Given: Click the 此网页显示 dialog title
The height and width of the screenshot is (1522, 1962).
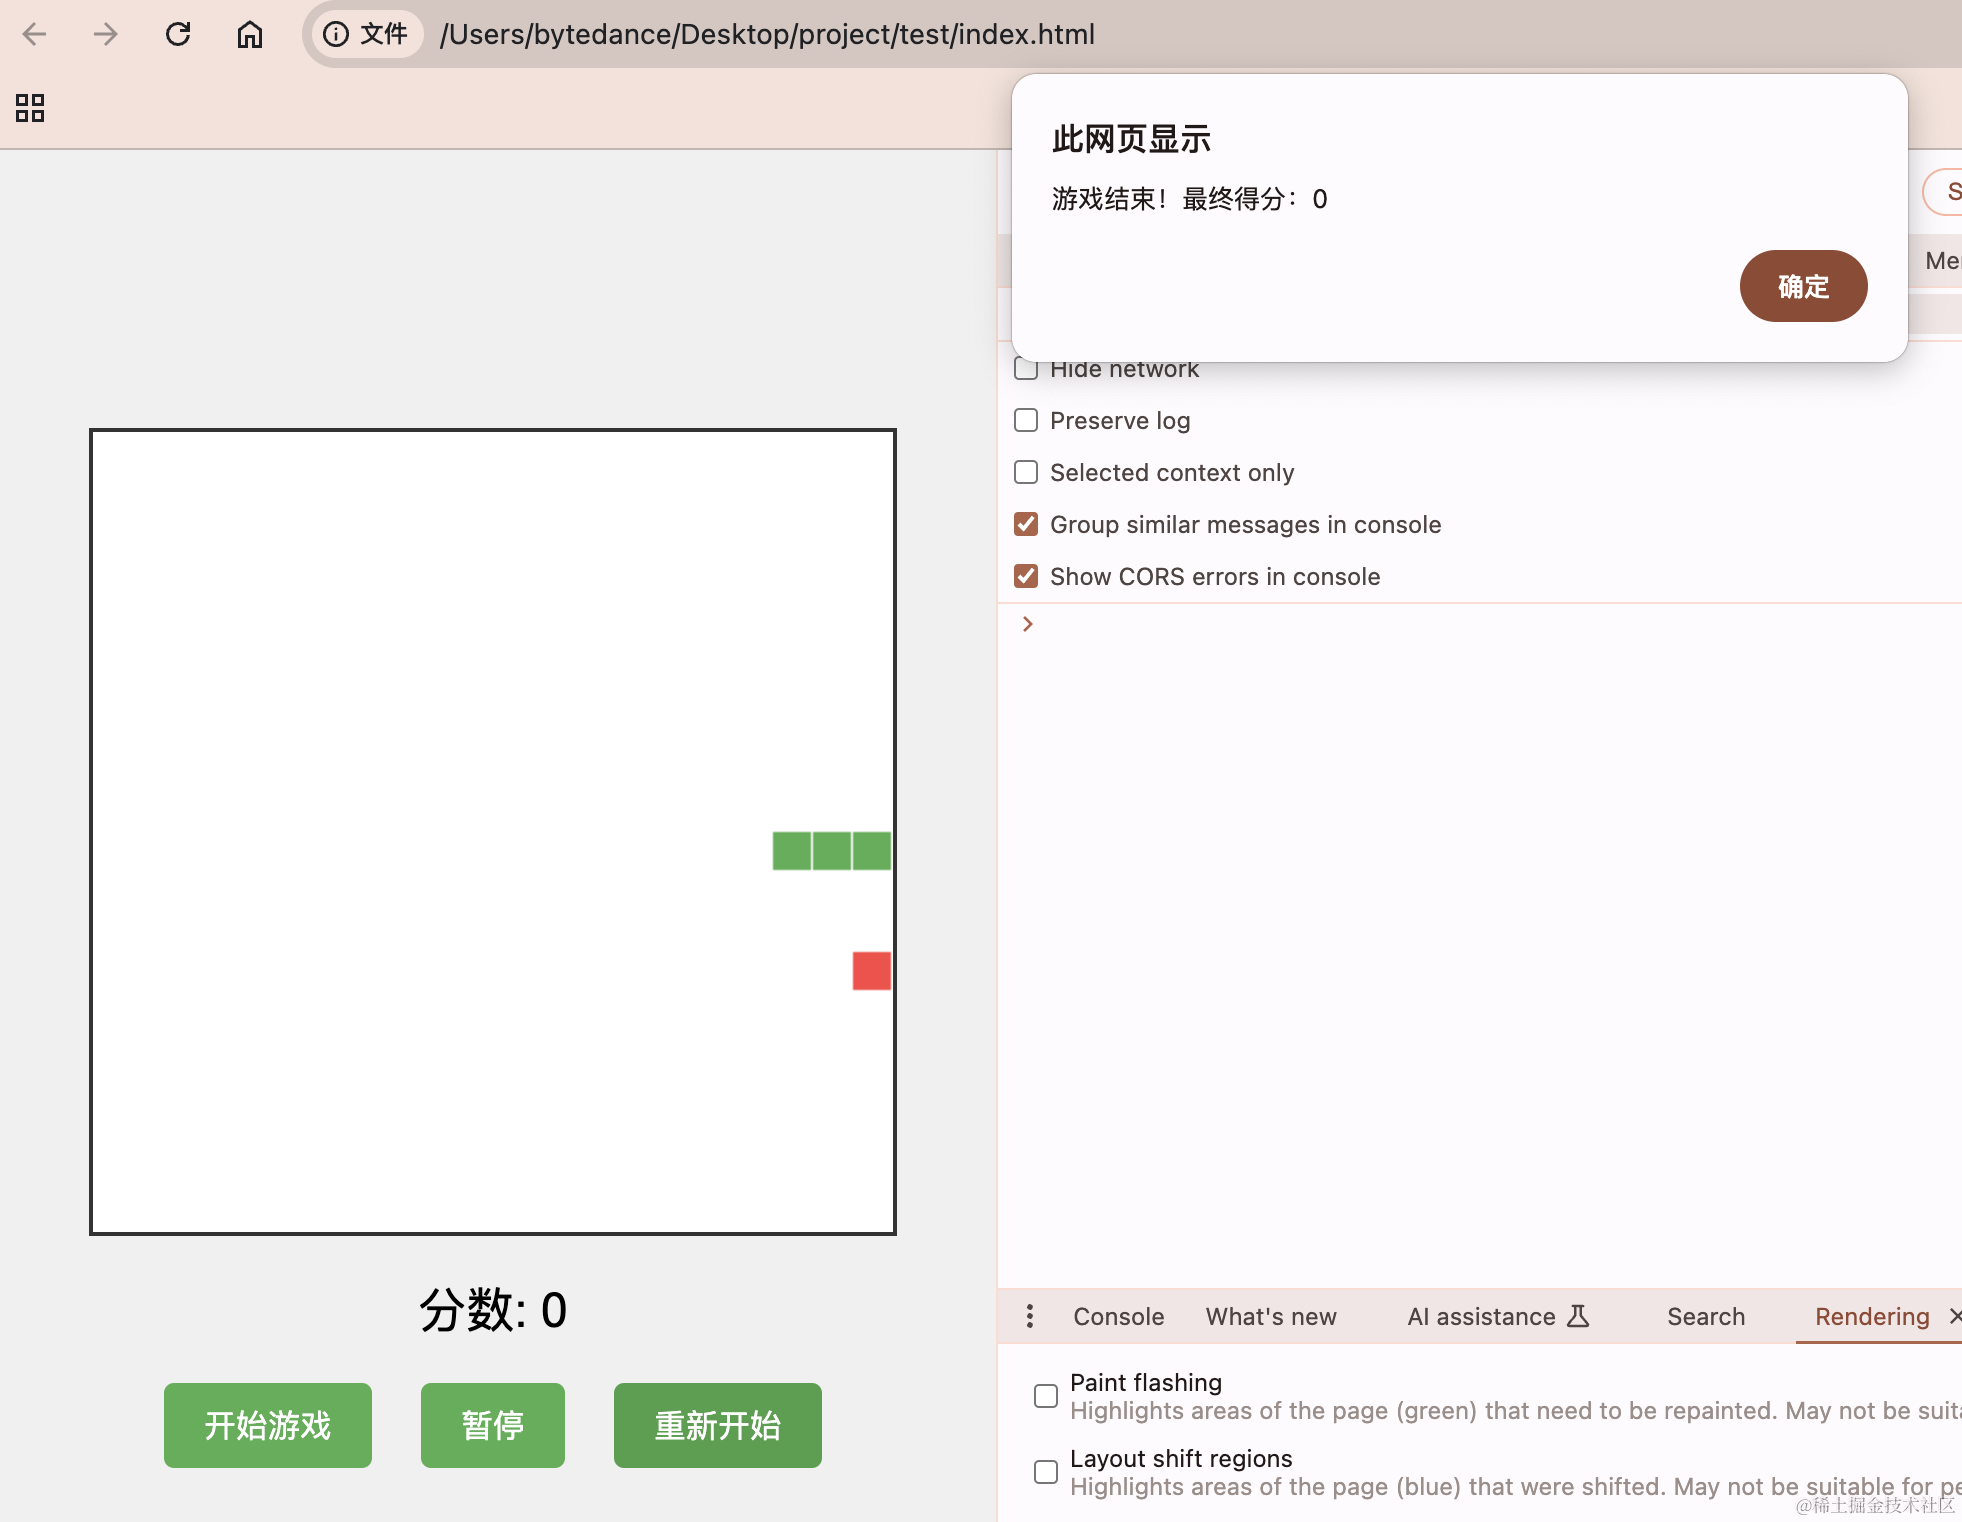Looking at the screenshot, I should pos(1131,139).
